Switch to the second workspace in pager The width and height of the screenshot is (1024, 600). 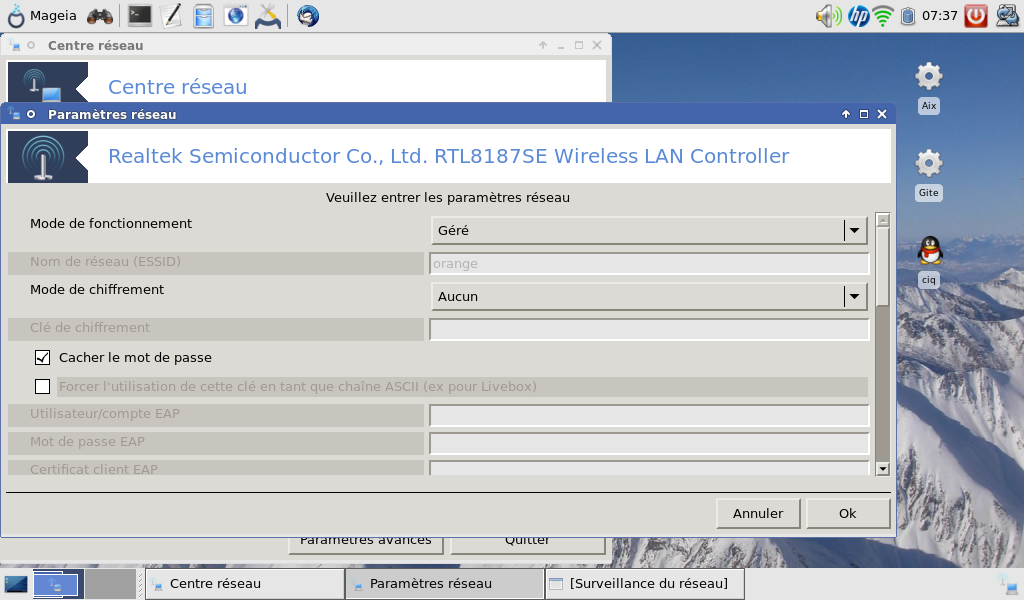[x=110, y=584]
